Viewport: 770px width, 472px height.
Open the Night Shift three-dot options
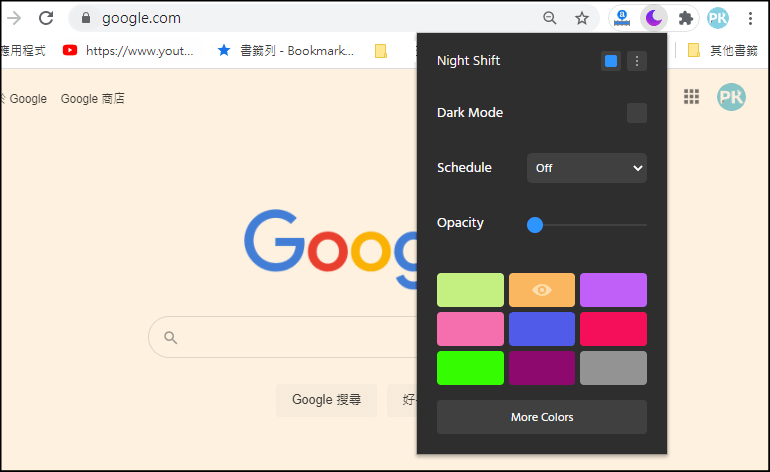pos(637,61)
